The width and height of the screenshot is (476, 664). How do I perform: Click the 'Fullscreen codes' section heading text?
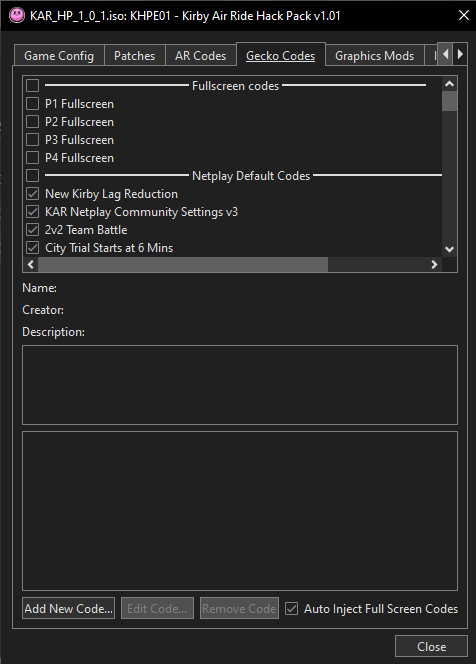(235, 86)
